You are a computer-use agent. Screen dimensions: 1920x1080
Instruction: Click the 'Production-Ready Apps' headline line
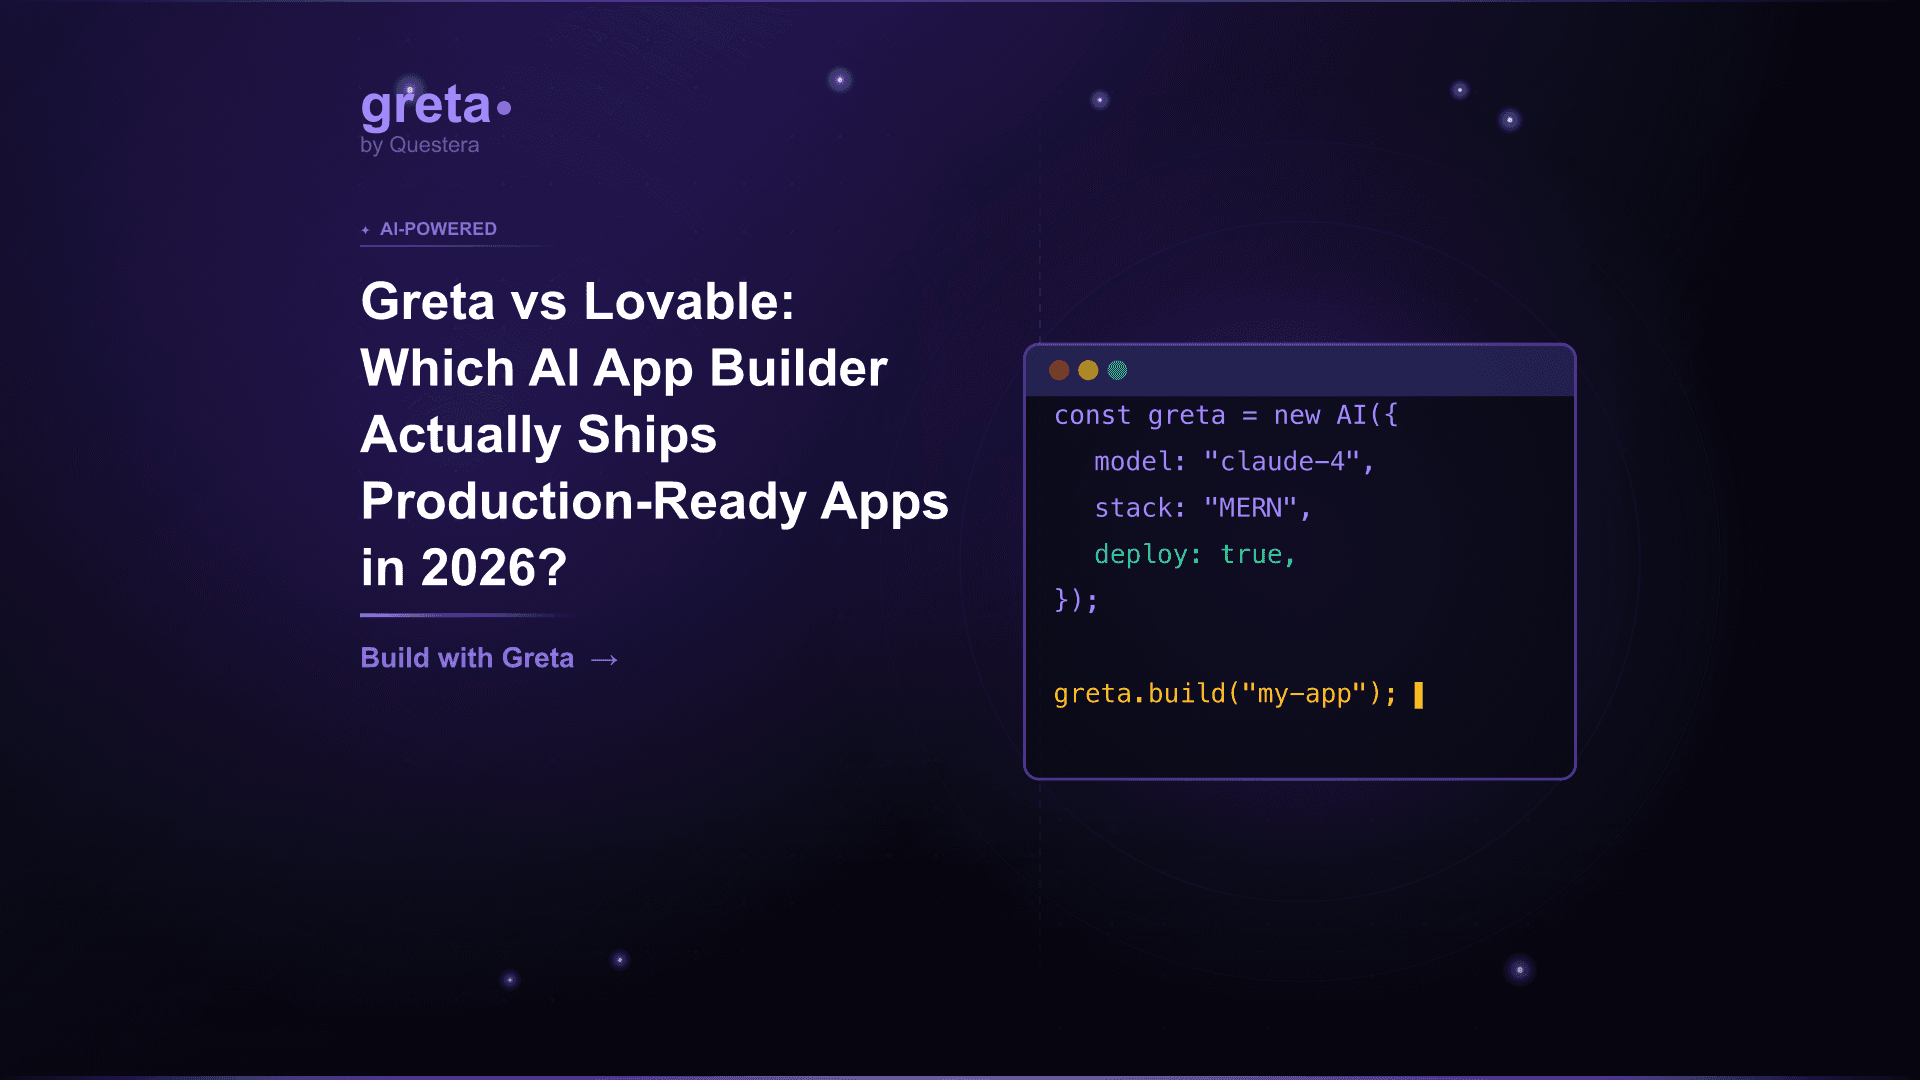(654, 501)
